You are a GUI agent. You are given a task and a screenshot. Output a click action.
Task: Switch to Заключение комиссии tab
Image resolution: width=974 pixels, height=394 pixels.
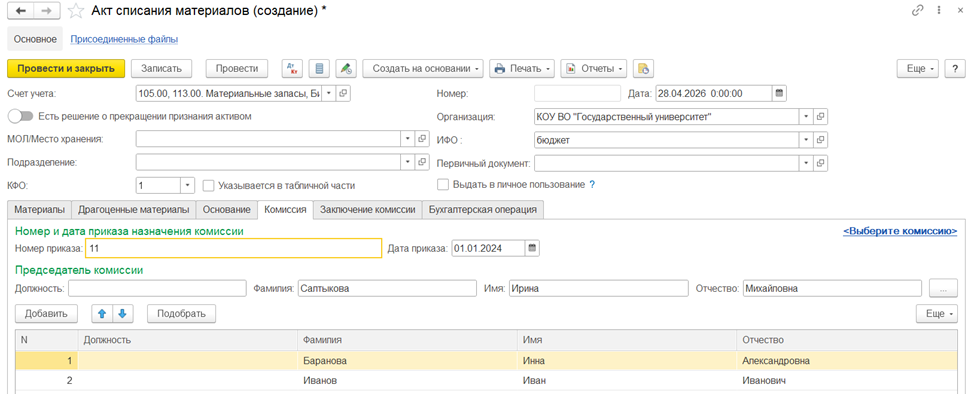point(367,209)
